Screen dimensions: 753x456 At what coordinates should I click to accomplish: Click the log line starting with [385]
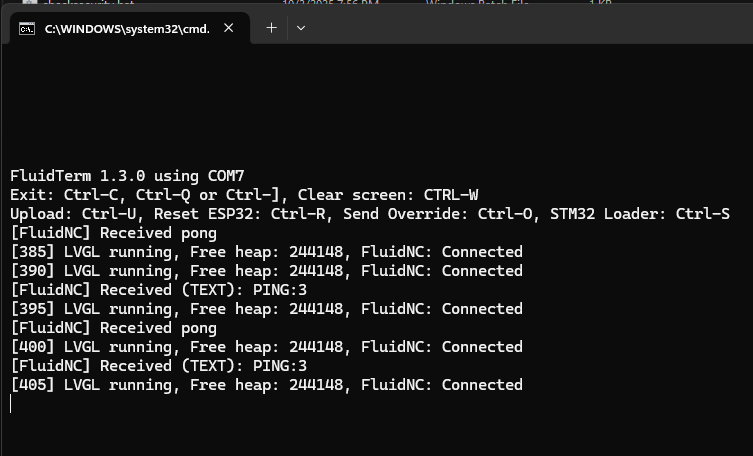click(266, 252)
